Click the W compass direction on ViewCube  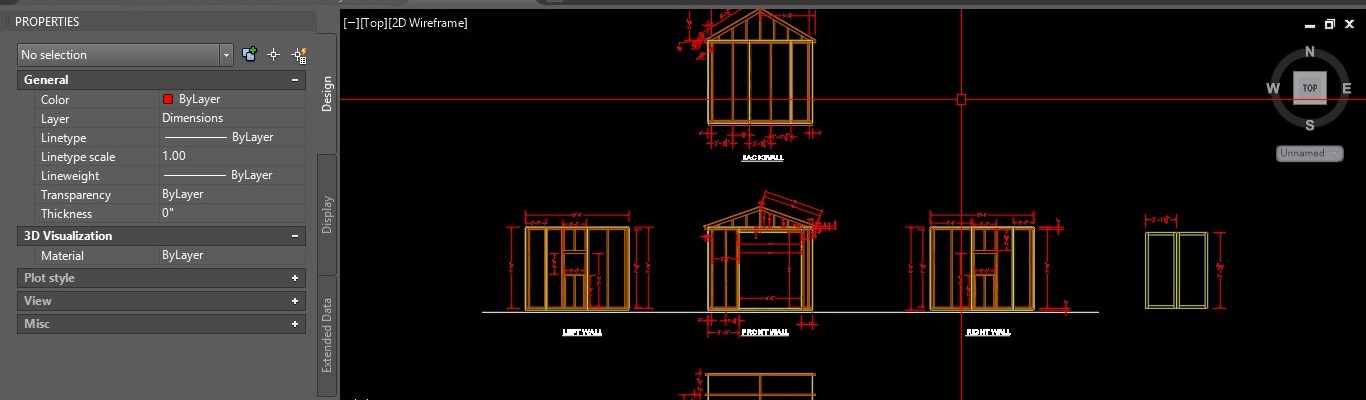coord(1274,89)
